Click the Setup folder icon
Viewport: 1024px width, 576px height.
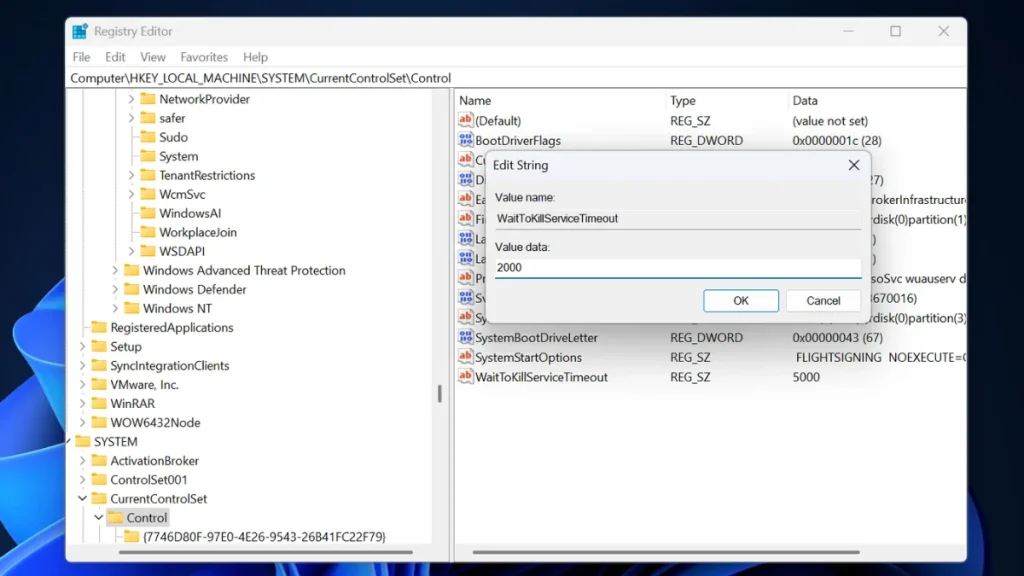click(x=99, y=346)
